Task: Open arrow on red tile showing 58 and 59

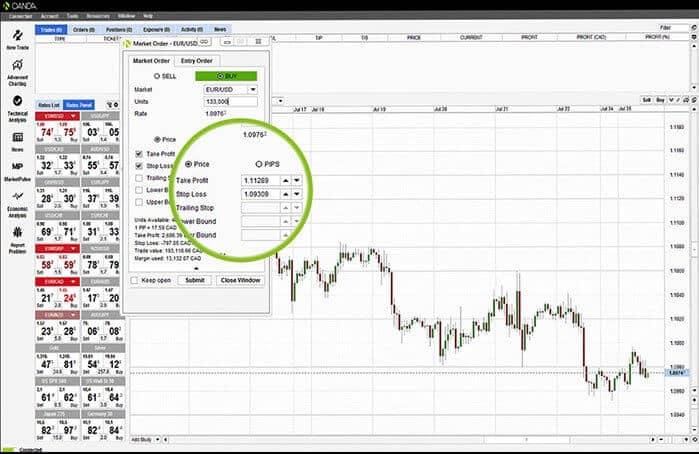Action: click(x=73, y=248)
